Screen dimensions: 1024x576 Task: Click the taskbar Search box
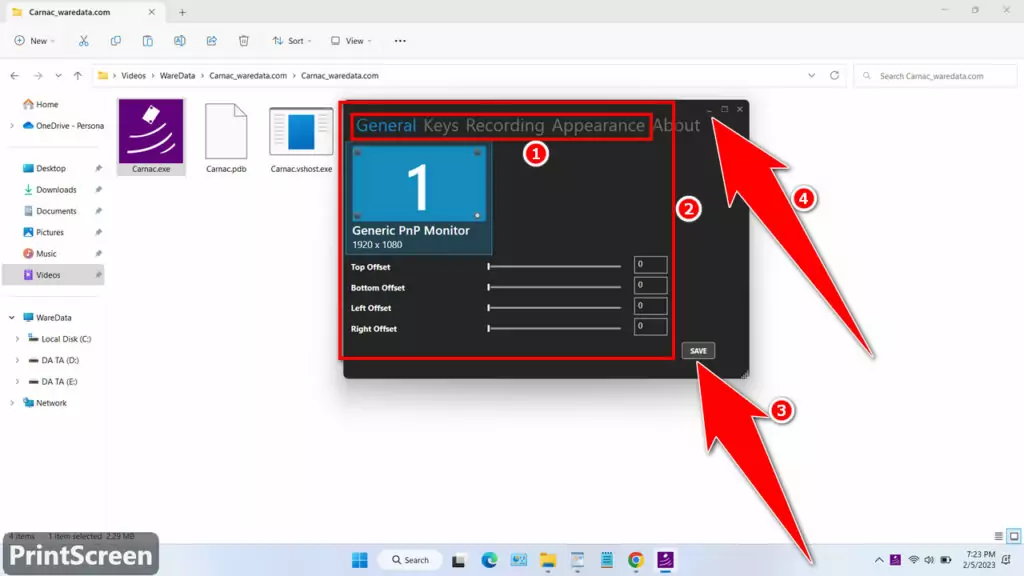(410, 560)
